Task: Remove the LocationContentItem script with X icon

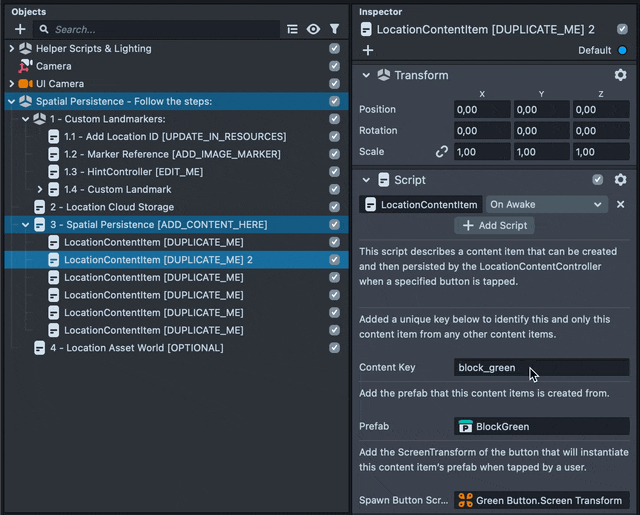Action: tap(620, 204)
